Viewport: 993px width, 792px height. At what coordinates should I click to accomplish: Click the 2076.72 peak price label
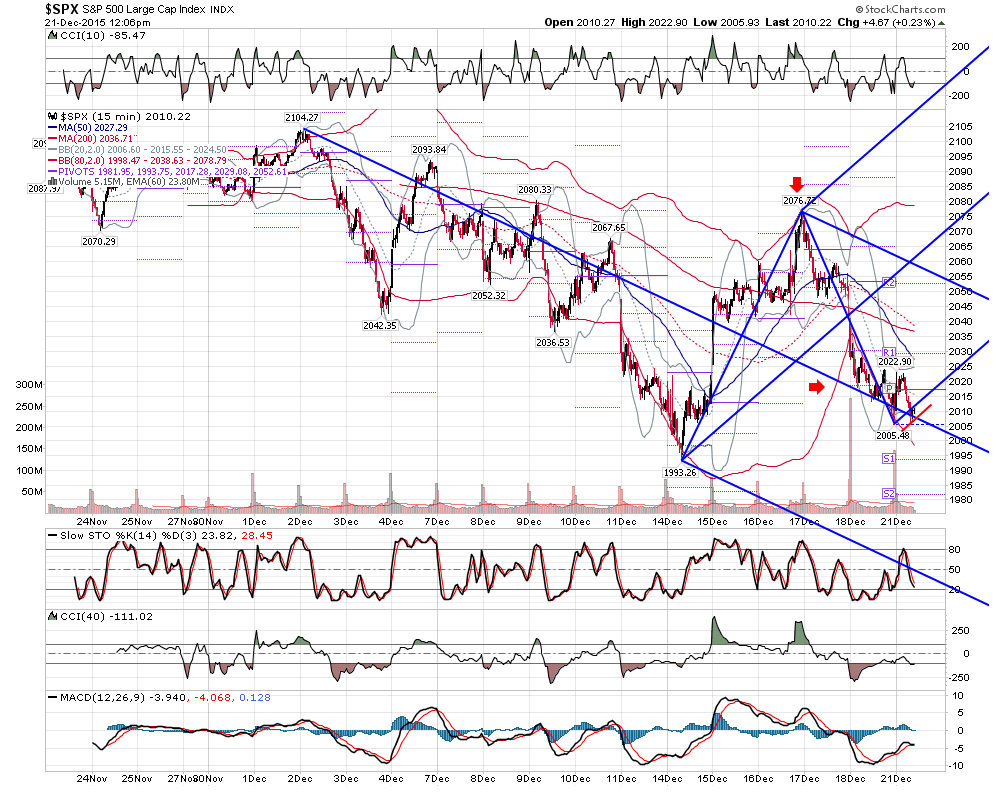point(800,201)
